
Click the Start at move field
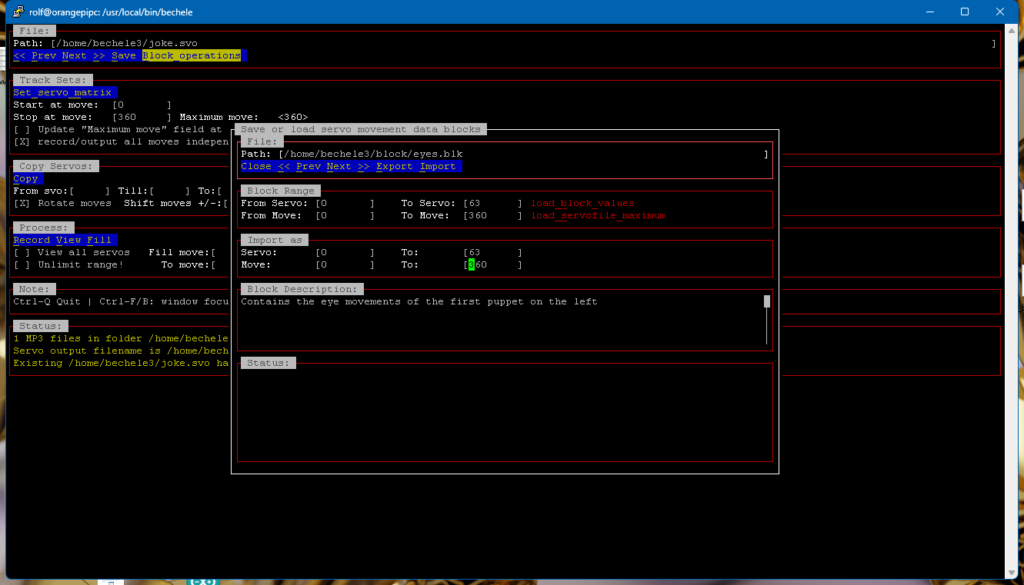(x=140, y=104)
